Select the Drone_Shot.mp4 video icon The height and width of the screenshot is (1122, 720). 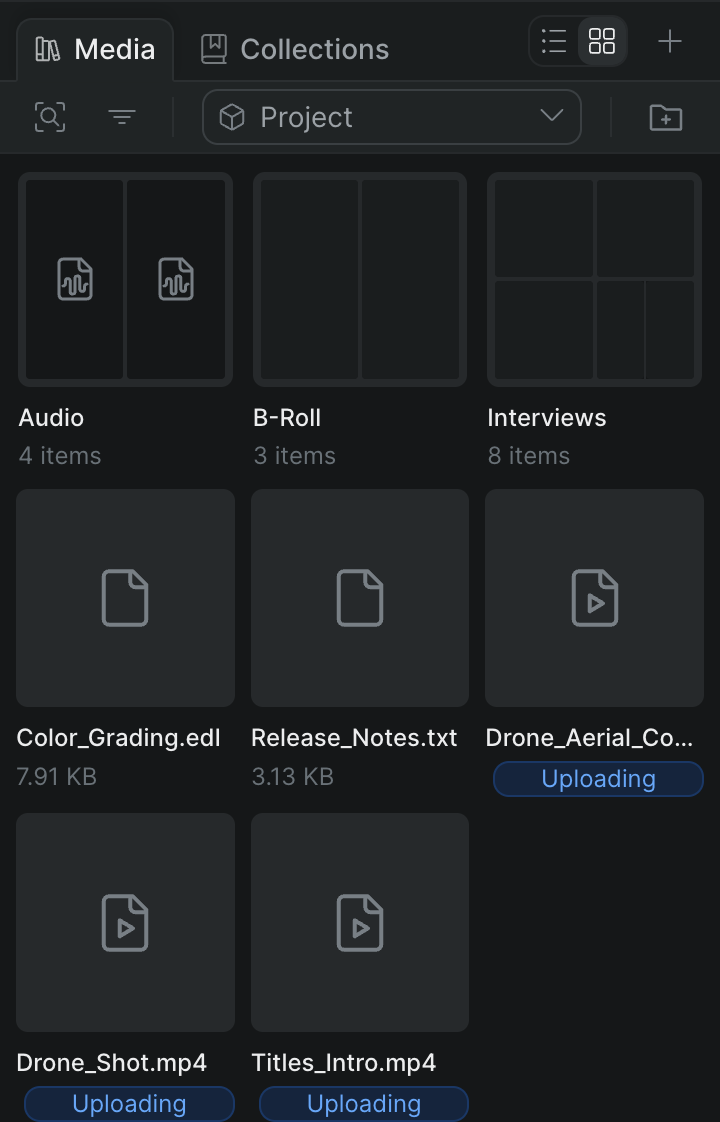pos(125,922)
